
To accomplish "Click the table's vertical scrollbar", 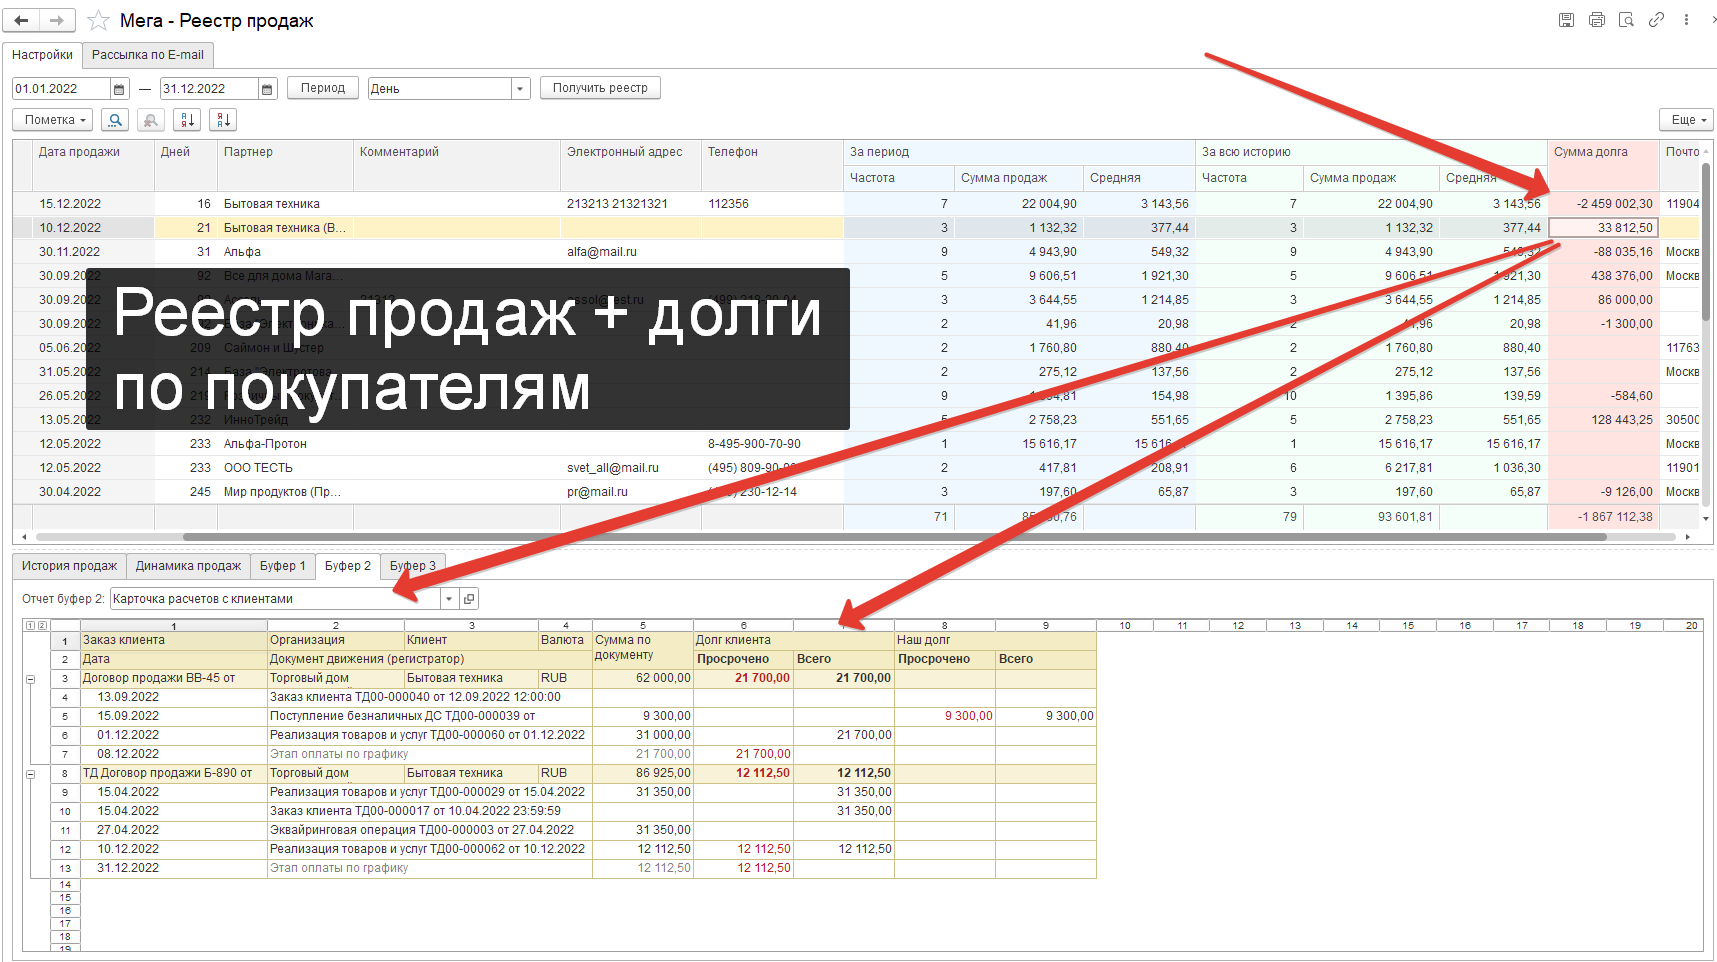I will point(1706,240).
